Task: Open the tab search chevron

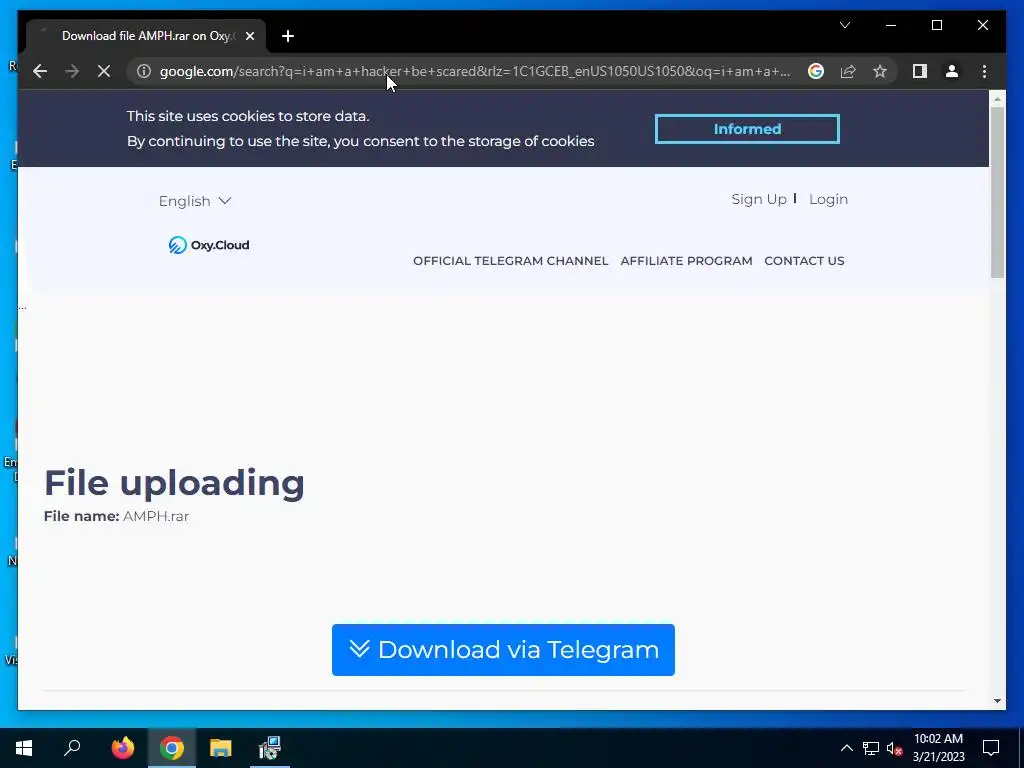Action: (x=844, y=25)
